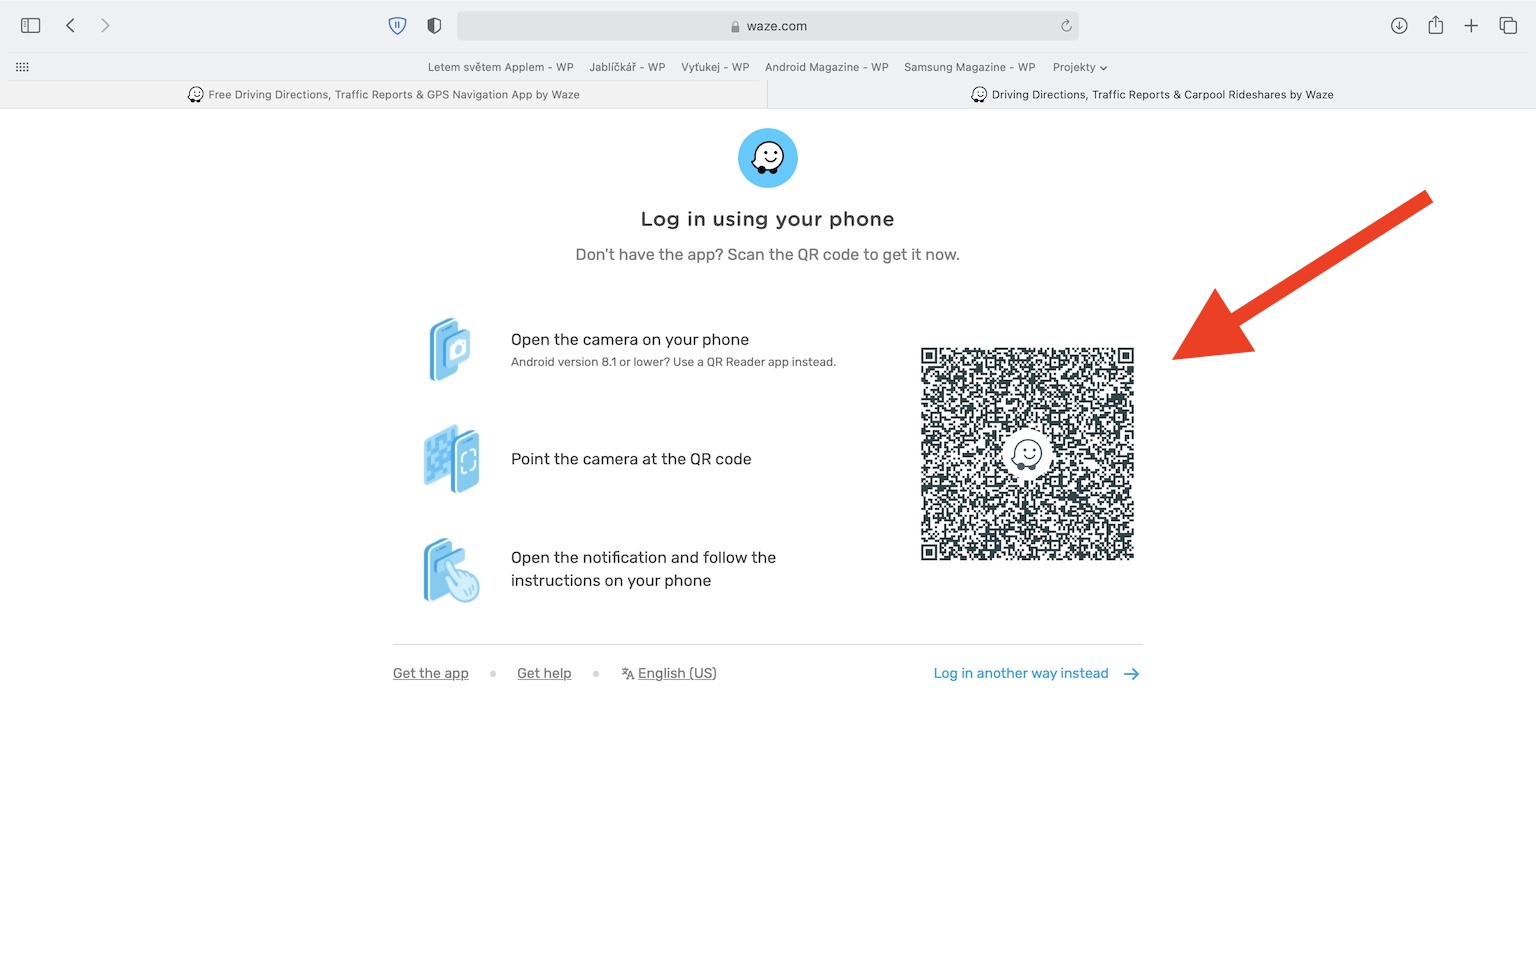Click Point the camera at the QR code
1536x960 pixels.
click(631, 459)
